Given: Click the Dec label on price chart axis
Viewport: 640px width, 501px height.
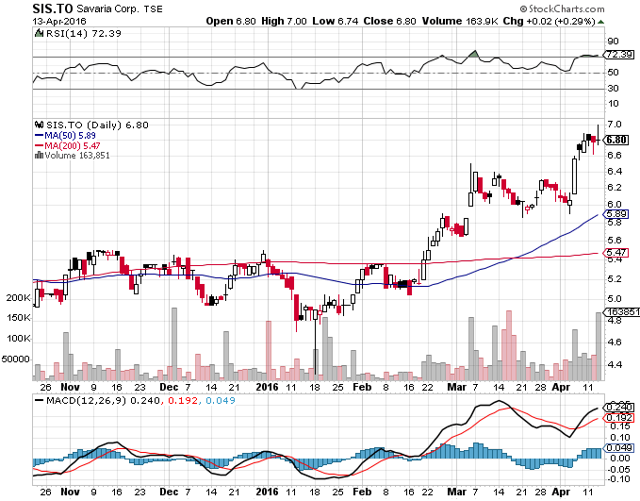Looking at the screenshot, I should pyautogui.click(x=169, y=387).
